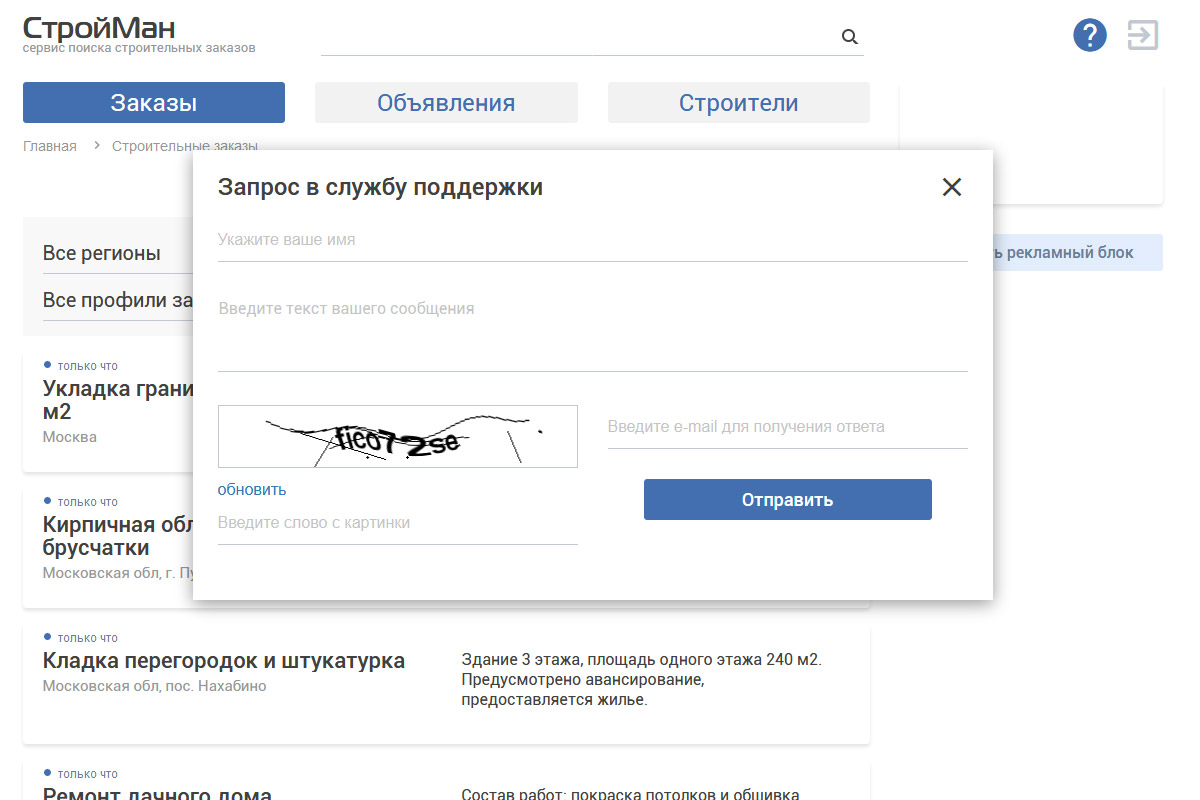Click into the message text area
Viewport: 1200px width, 800px height.
point(592,330)
